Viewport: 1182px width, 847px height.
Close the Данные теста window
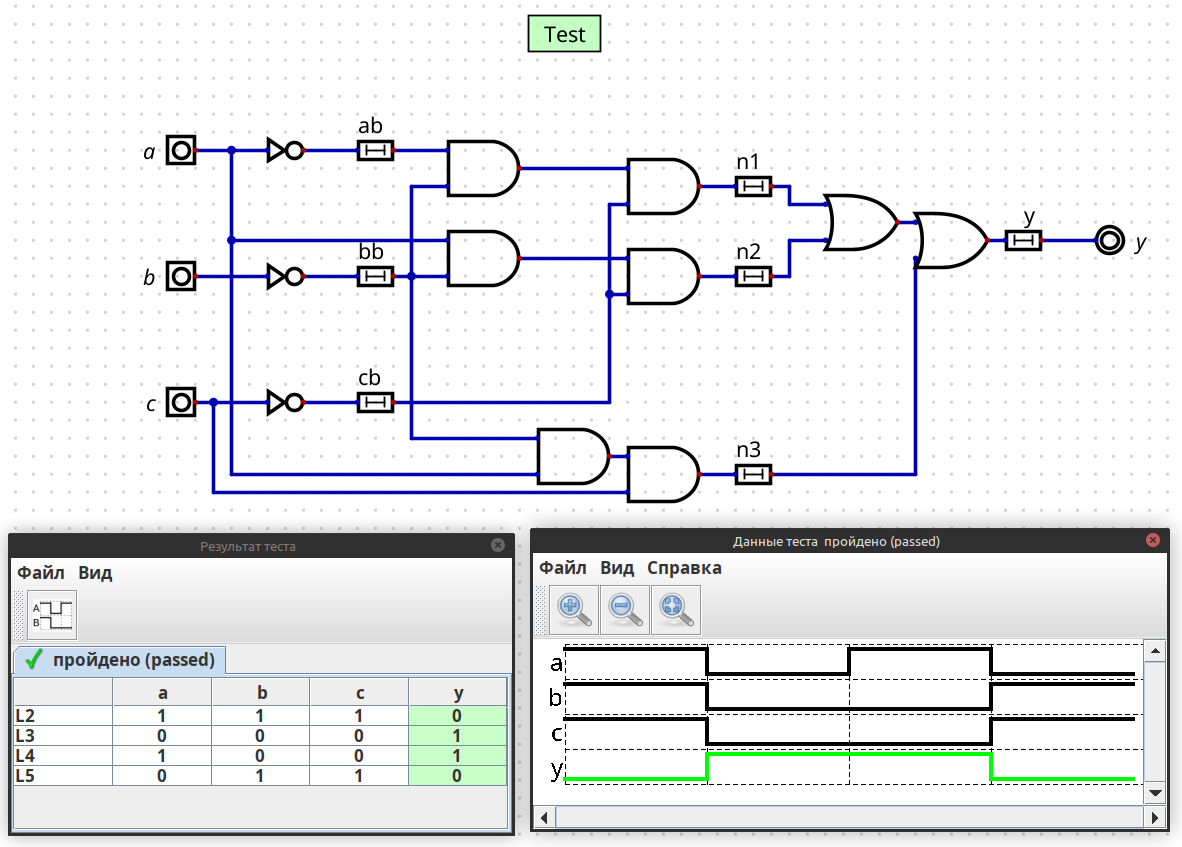(1153, 540)
